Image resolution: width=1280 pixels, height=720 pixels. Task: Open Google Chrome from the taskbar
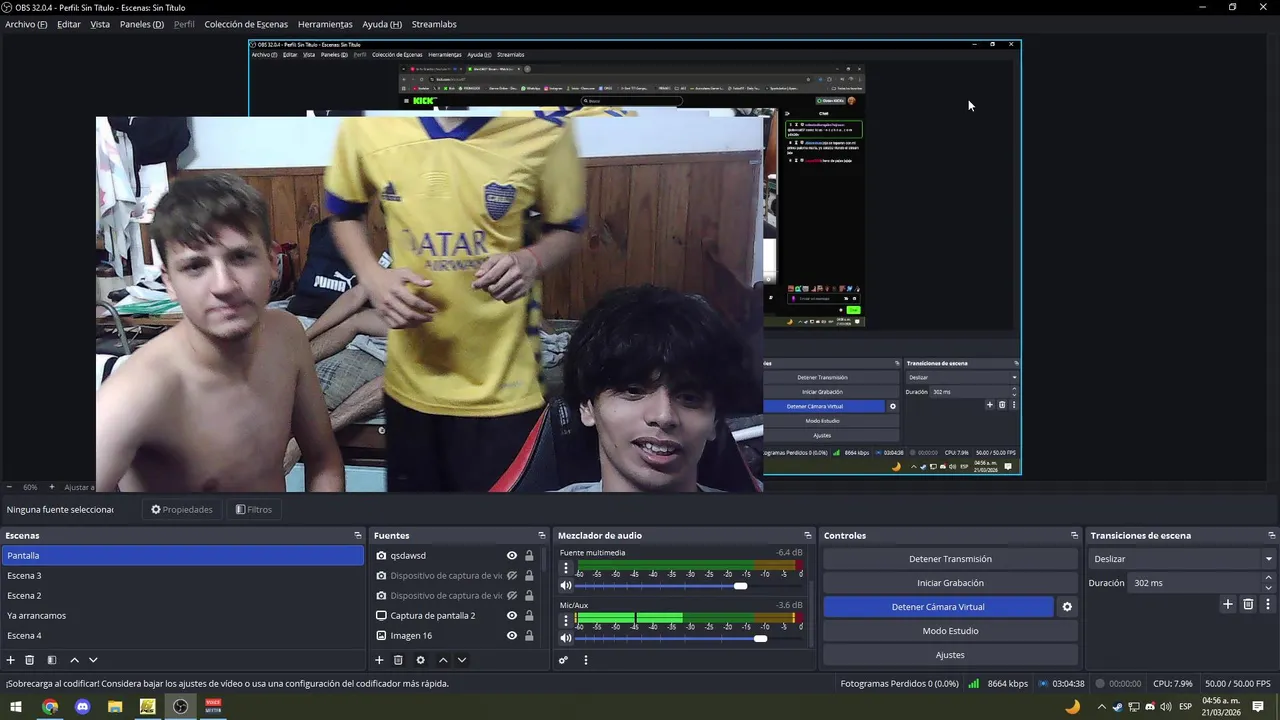coord(50,706)
